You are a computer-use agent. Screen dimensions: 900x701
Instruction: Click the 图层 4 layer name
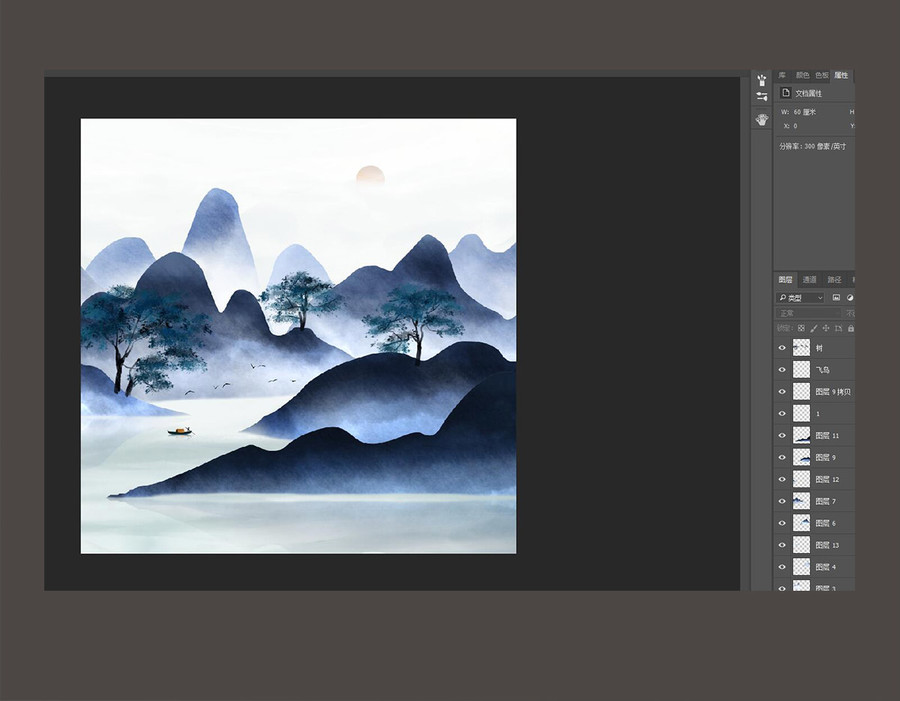(x=825, y=567)
